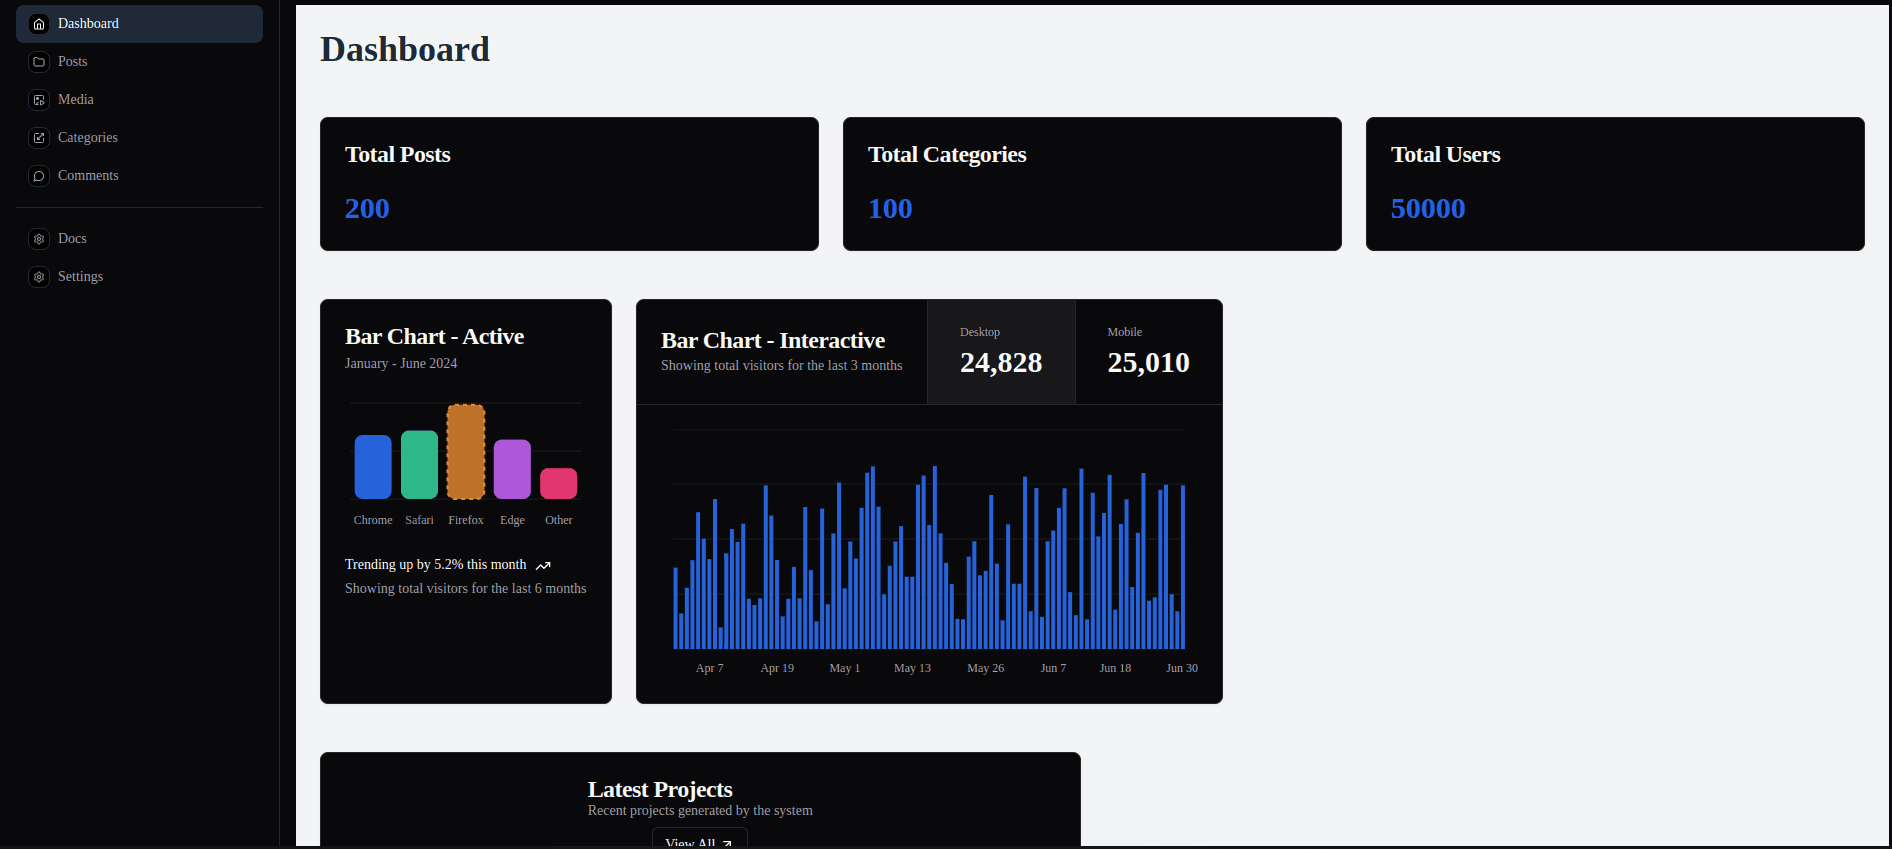Click the 50000 users count
The width and height of the screenshot is (1892, 849).
pos(1428,209)
